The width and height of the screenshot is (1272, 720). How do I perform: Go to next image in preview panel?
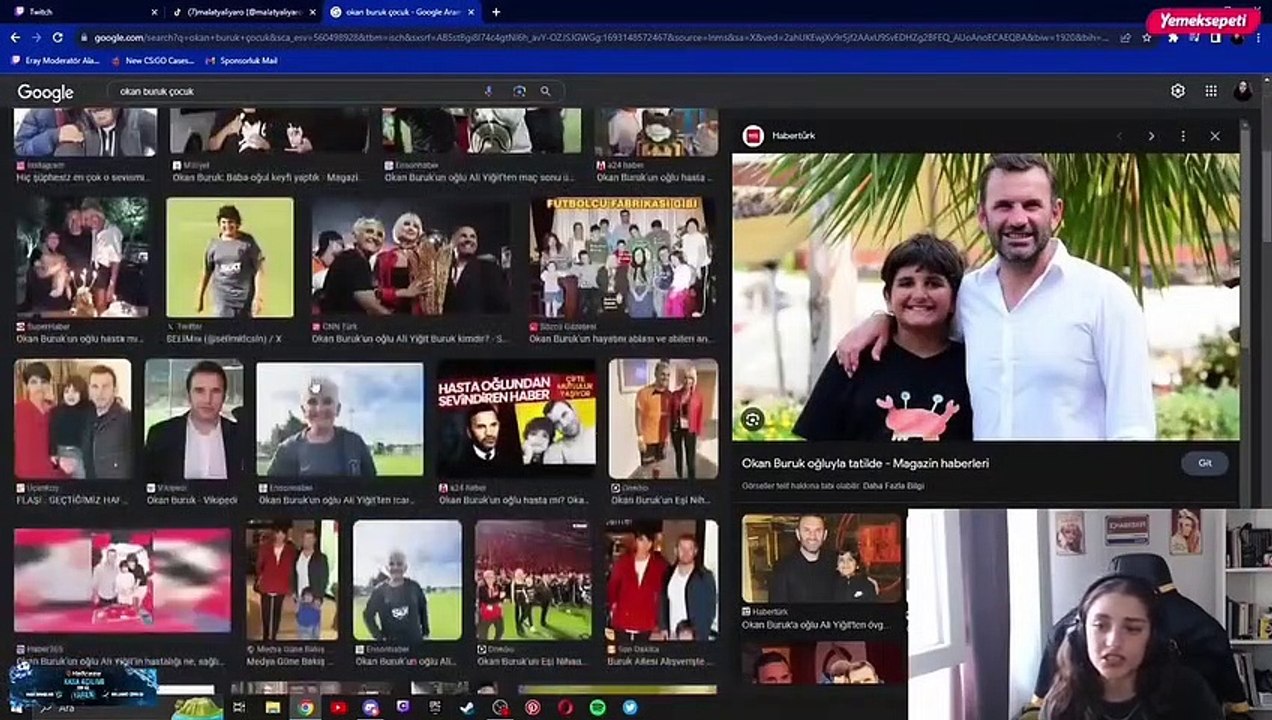pos(1151,136)
